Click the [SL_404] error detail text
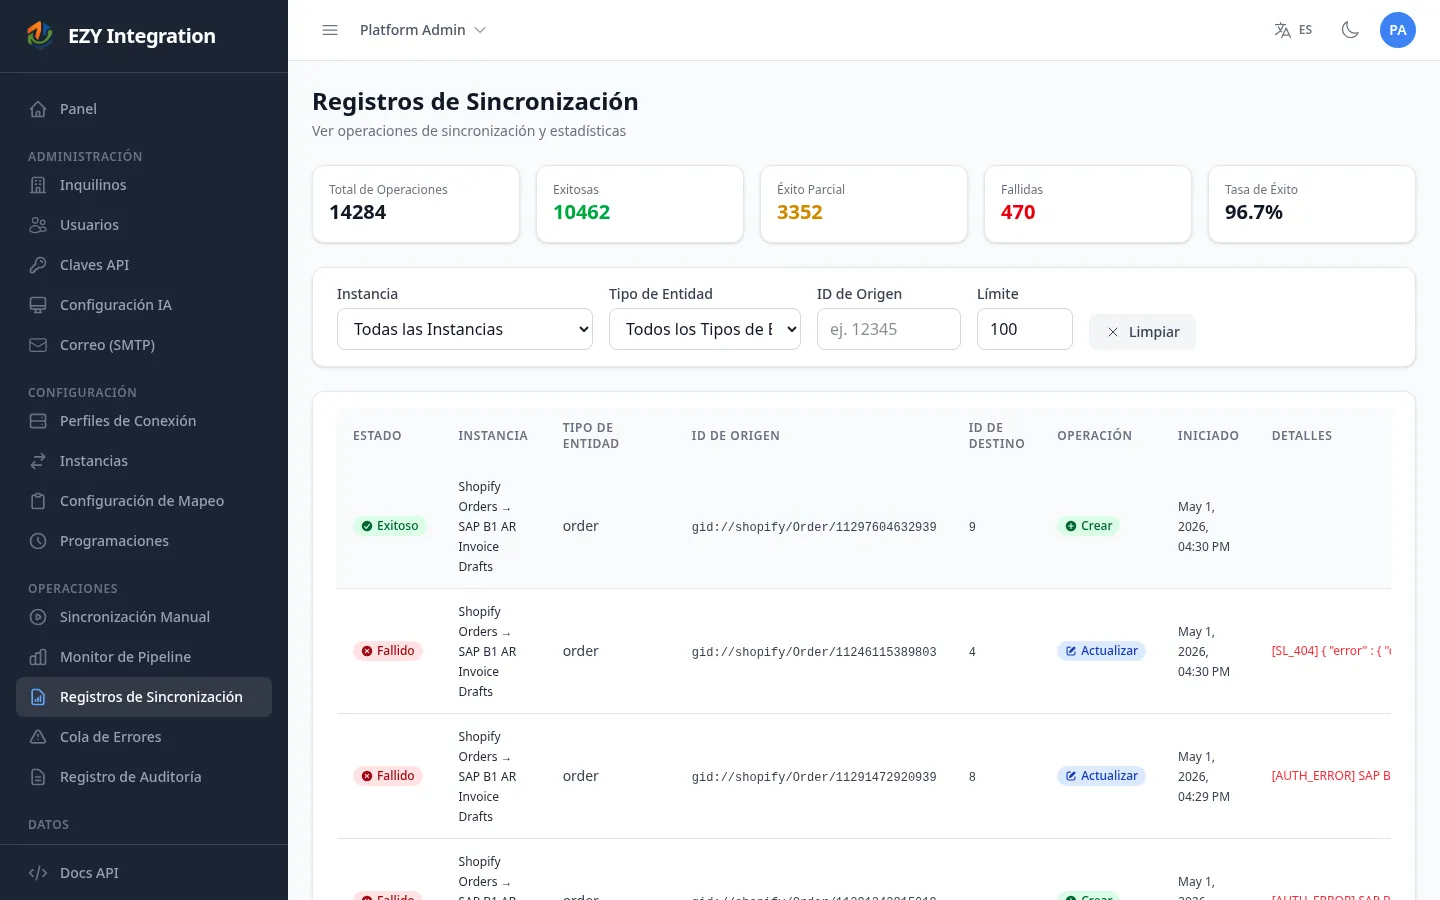The image size is (1440, 900). pos(1331,651)
